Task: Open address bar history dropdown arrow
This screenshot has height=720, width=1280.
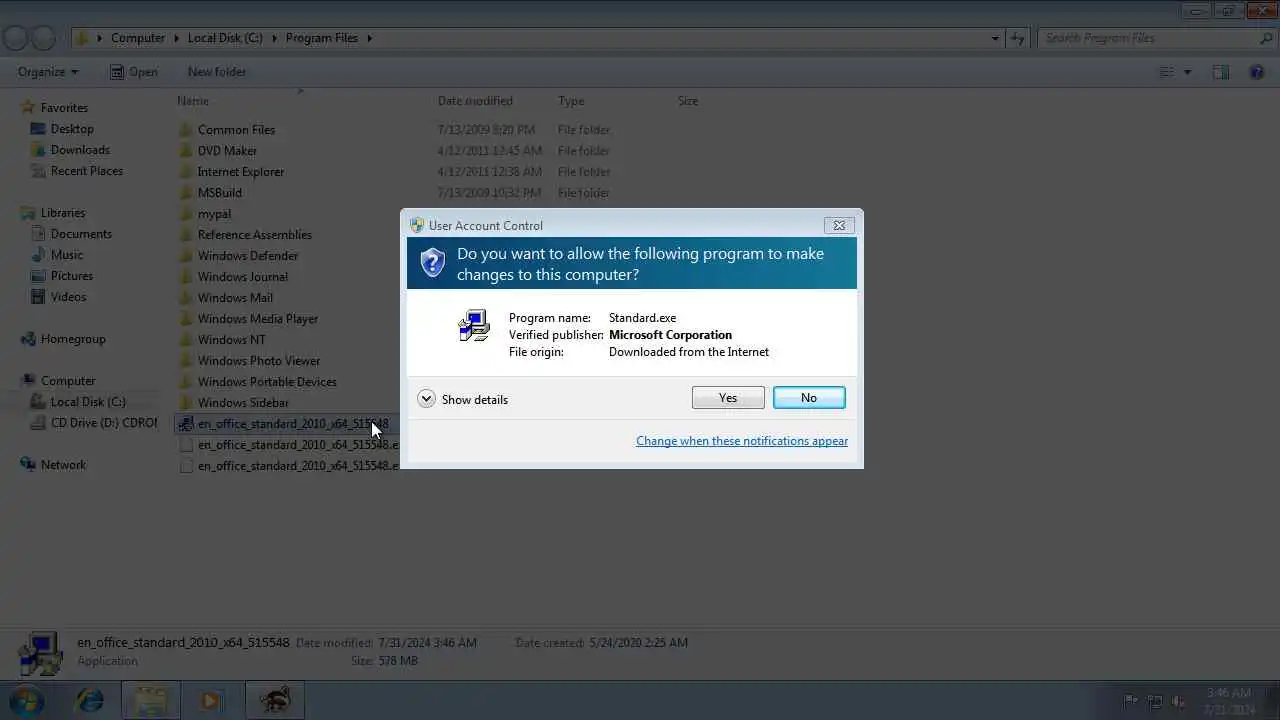Action: pyautogui.click(x=995, y=38)
